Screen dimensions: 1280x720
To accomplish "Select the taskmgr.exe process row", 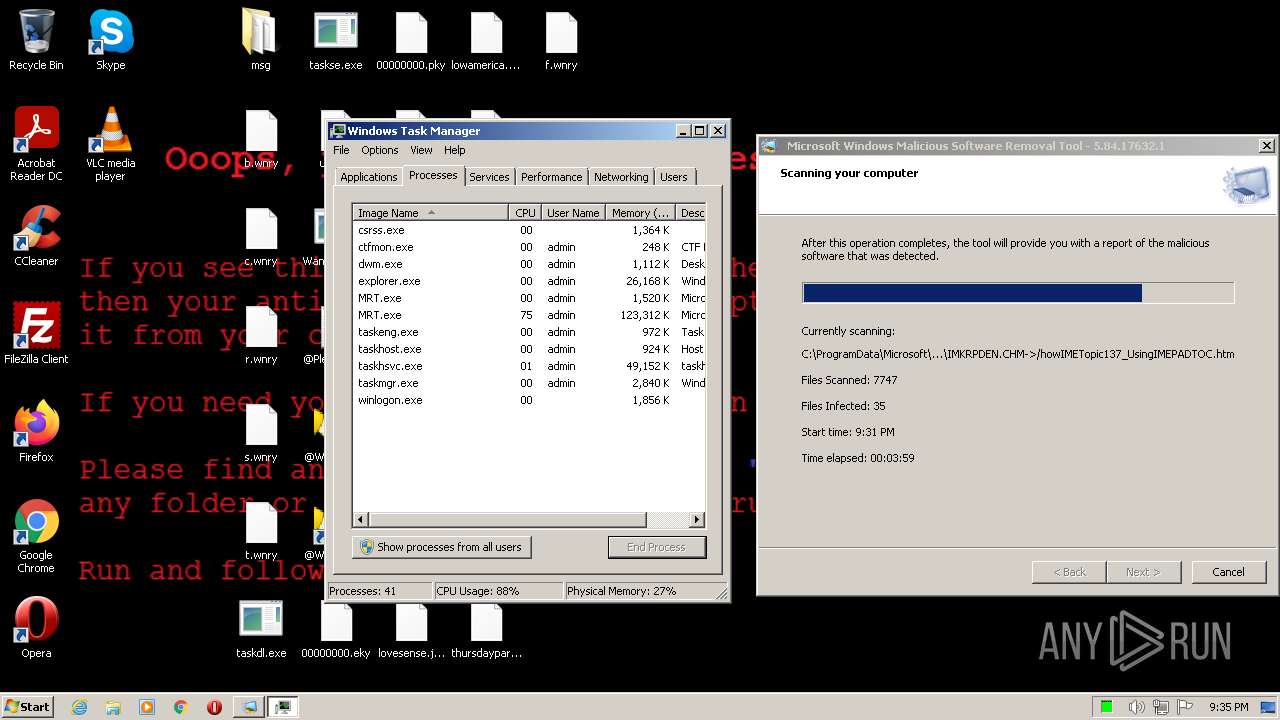I will point(529,383).
